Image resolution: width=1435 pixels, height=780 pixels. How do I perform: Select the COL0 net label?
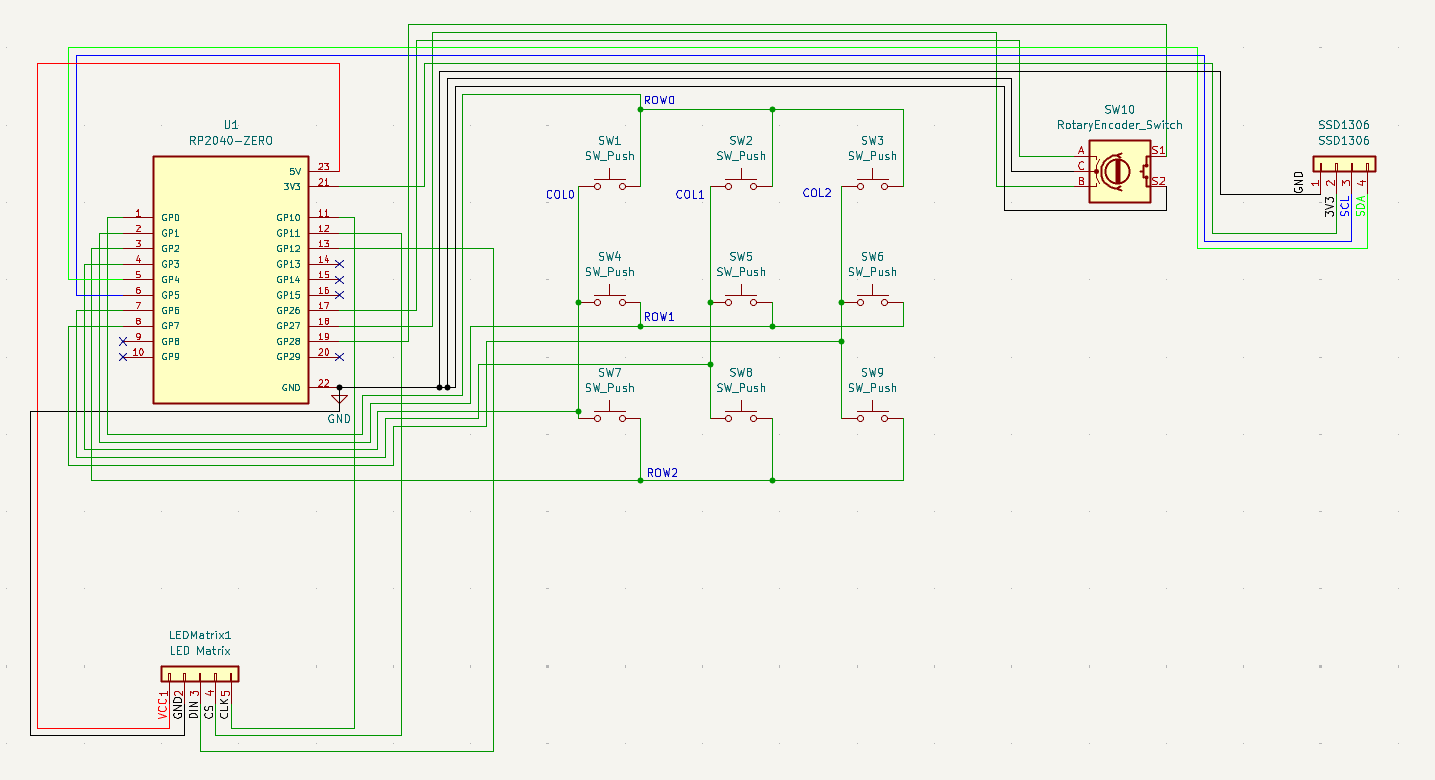[x=560, y=194]
